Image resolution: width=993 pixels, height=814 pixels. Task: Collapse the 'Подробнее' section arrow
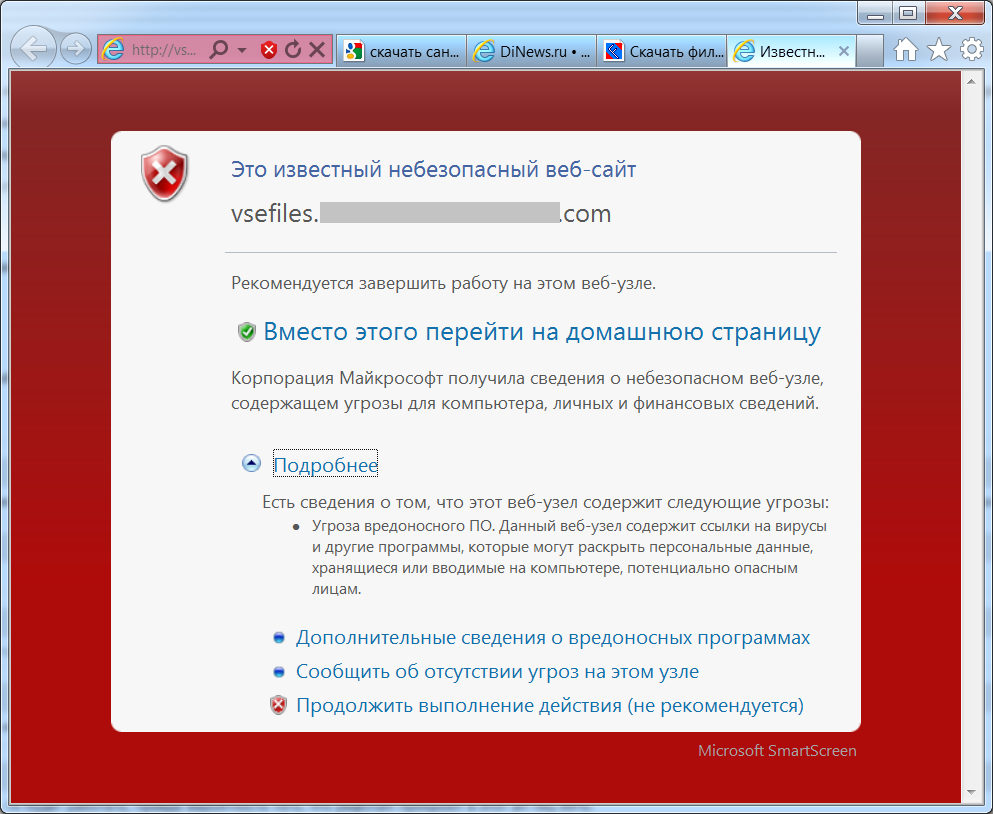251,463
